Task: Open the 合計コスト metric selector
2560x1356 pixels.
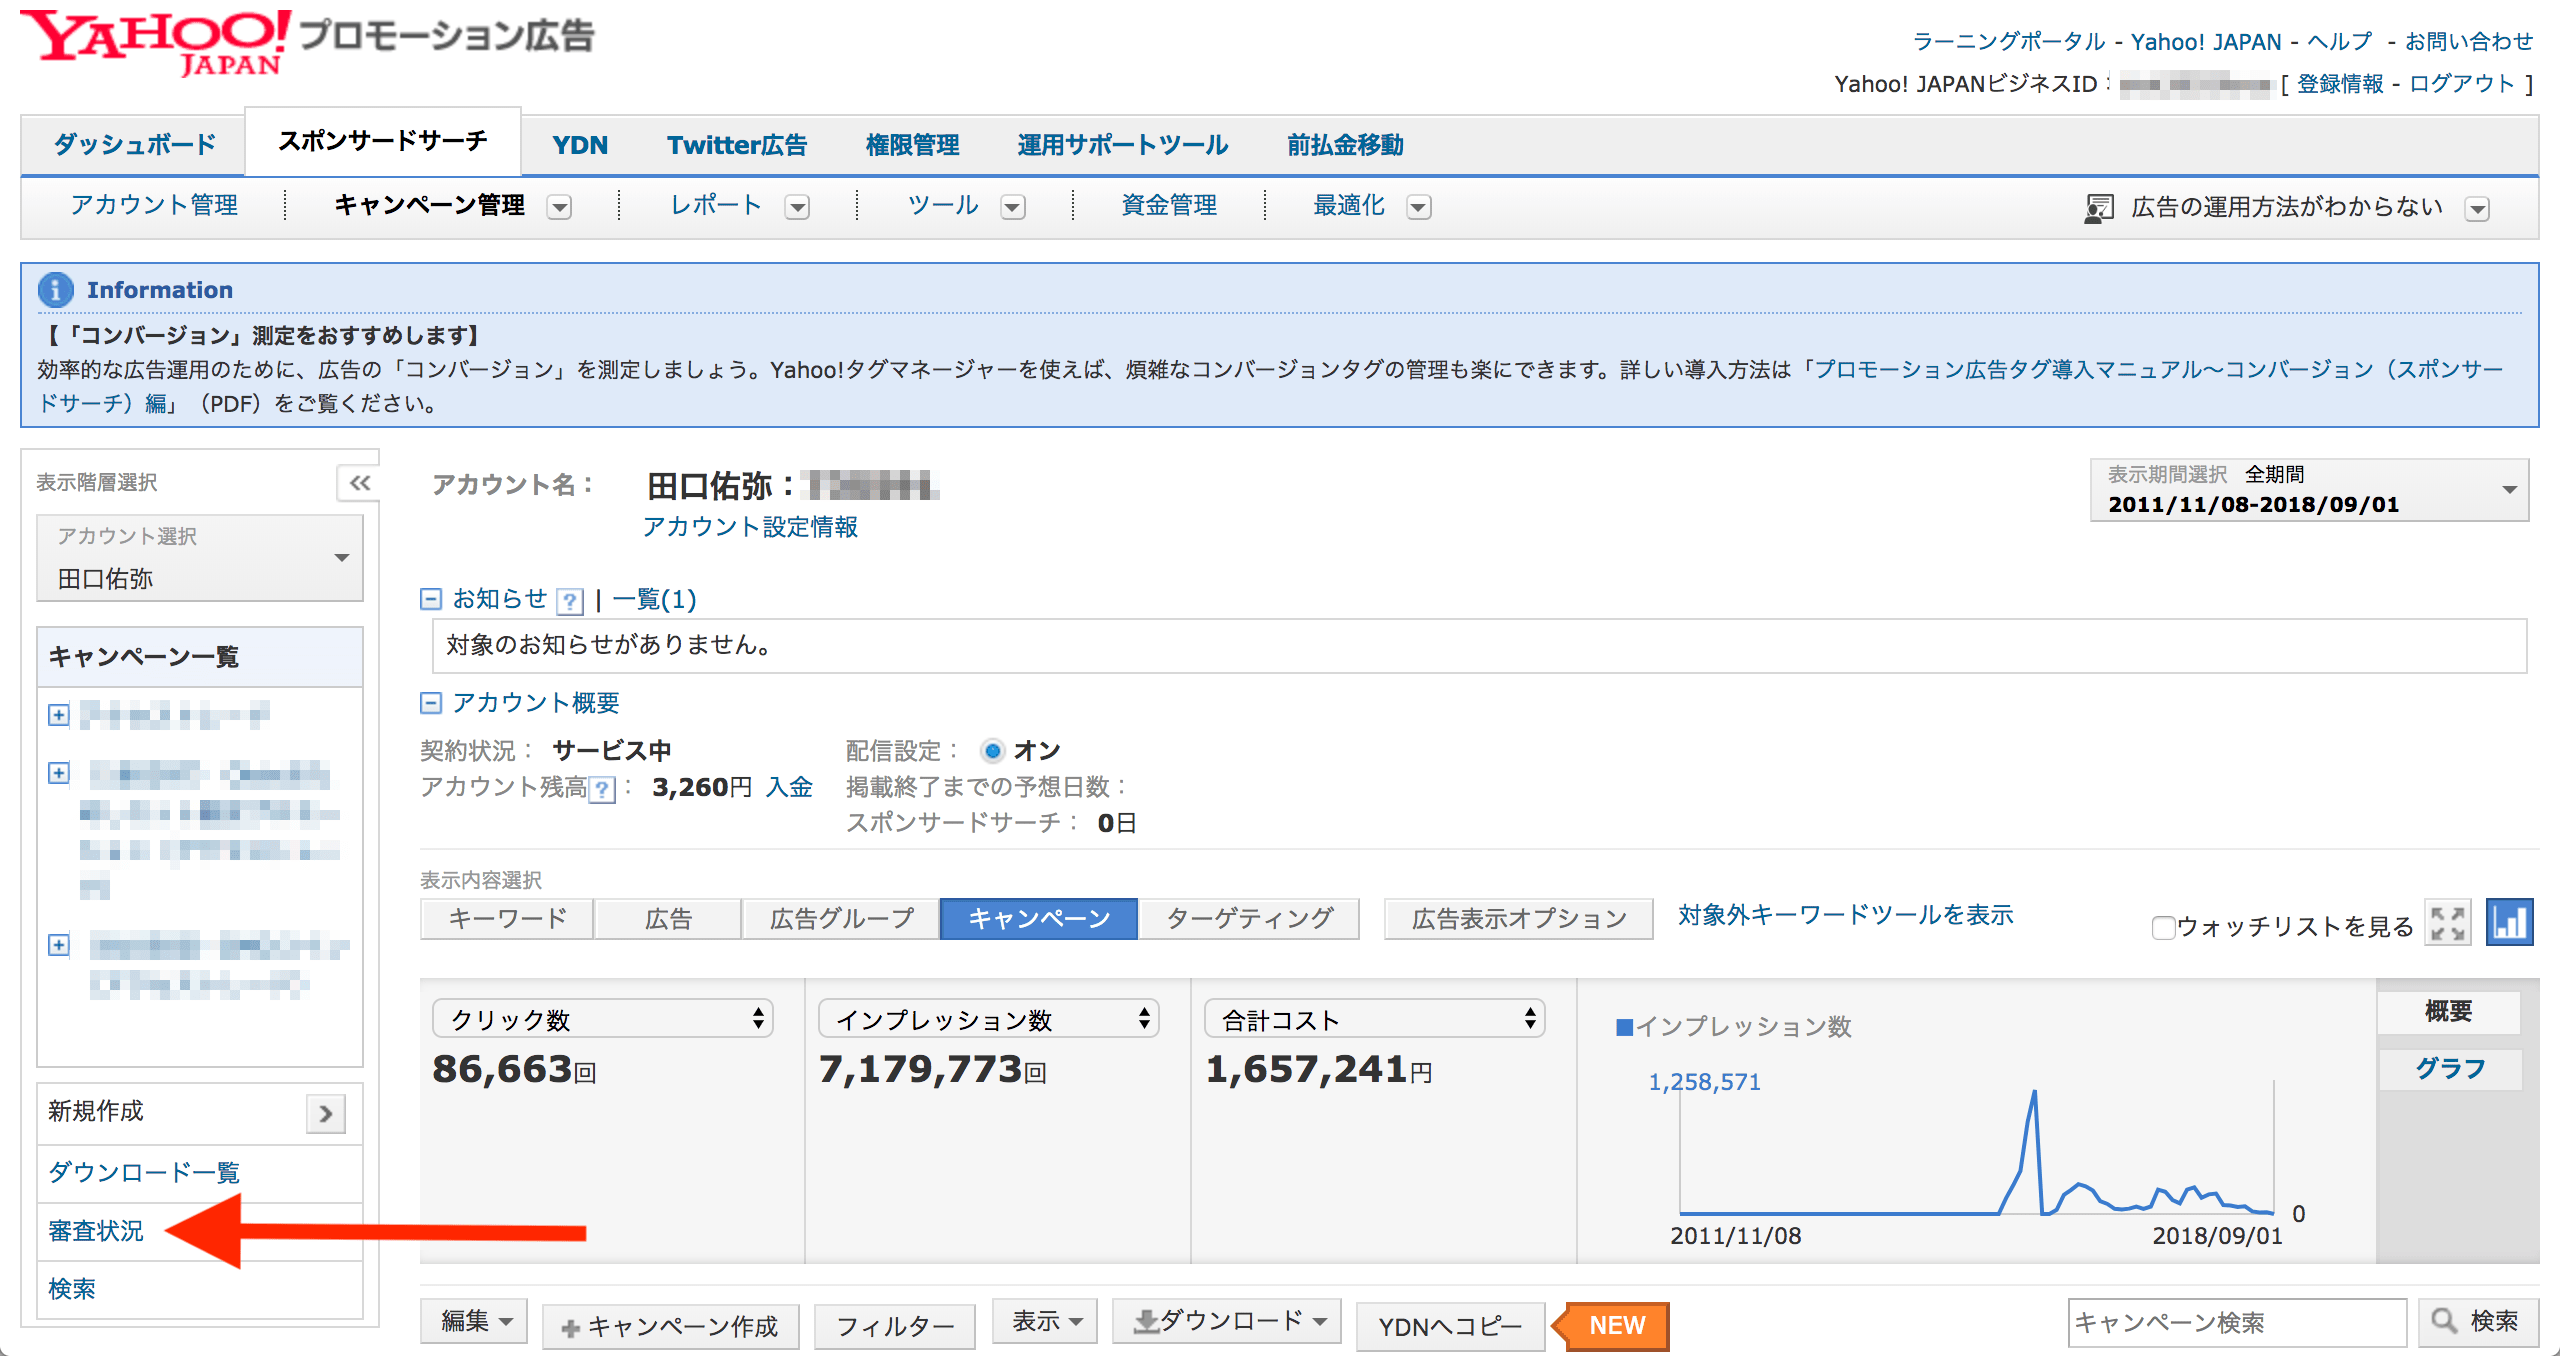Action: pos(1374,1019)
